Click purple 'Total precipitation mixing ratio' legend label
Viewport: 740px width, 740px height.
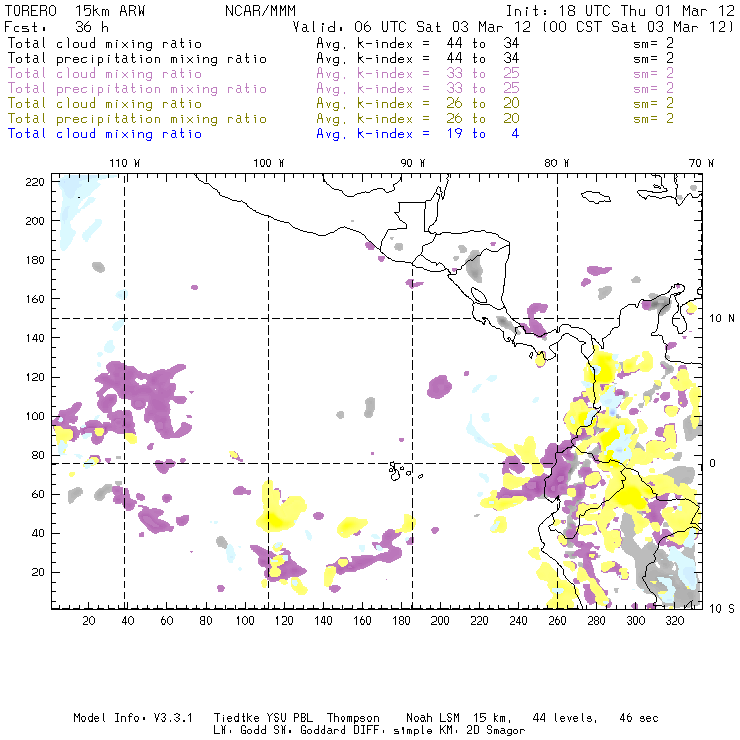[x=137, y=89]
